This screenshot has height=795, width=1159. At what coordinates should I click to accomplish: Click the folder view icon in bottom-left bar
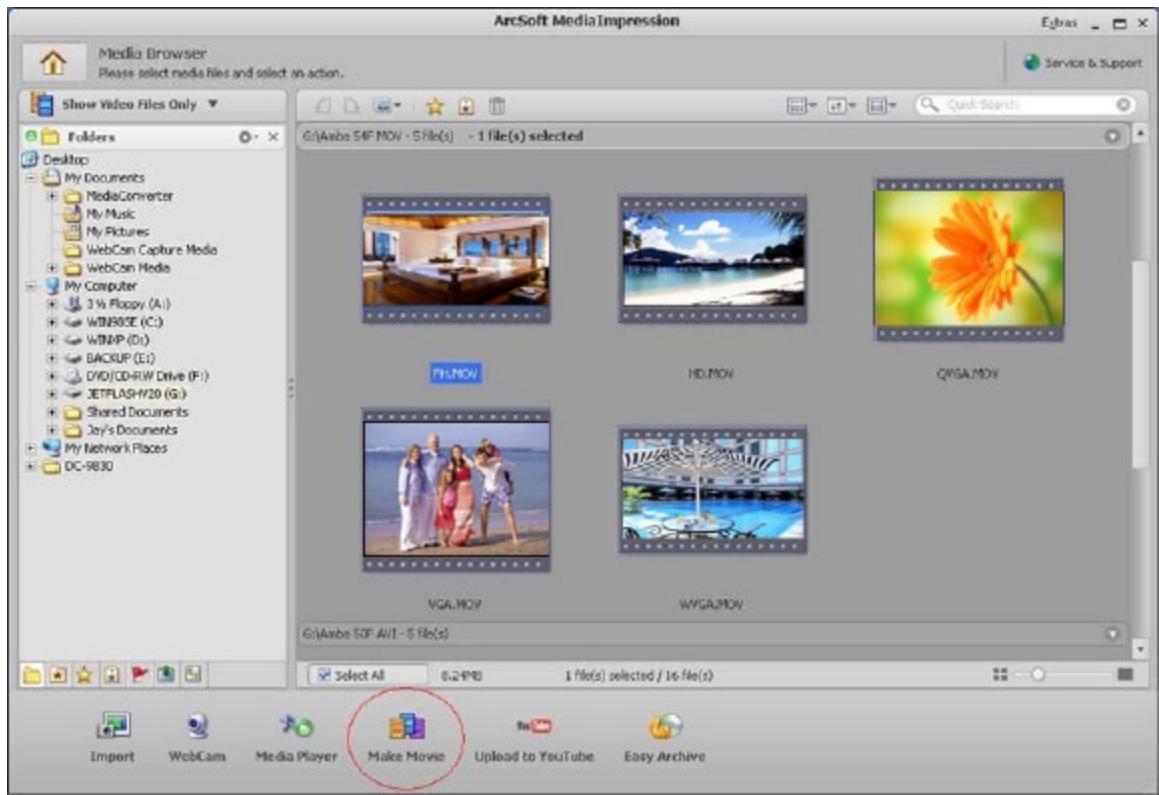[32, 674]
